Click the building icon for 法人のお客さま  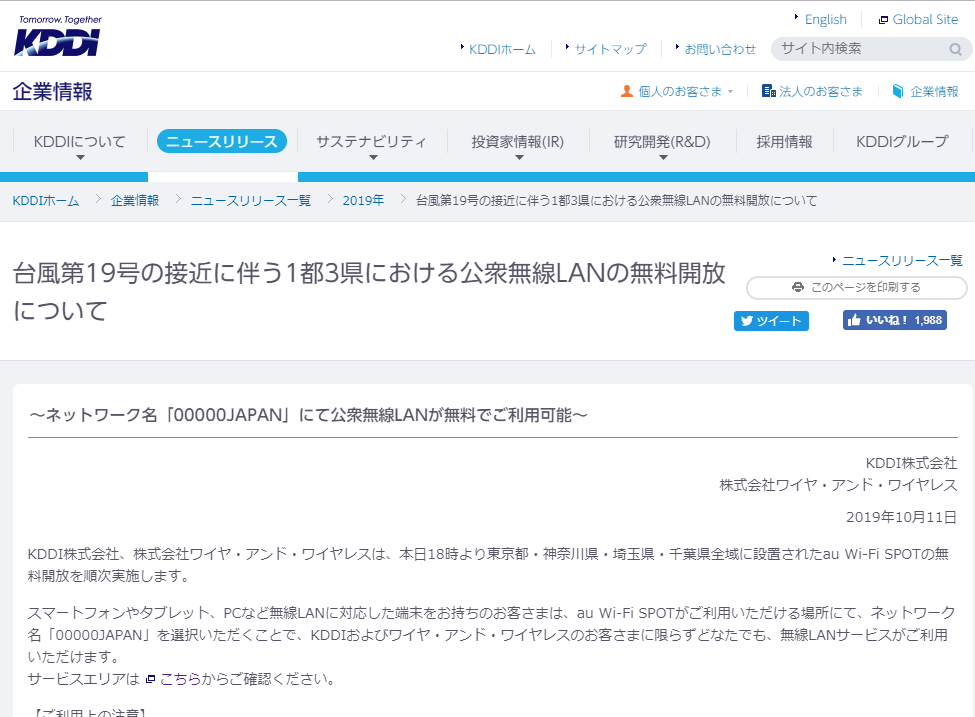768,91
